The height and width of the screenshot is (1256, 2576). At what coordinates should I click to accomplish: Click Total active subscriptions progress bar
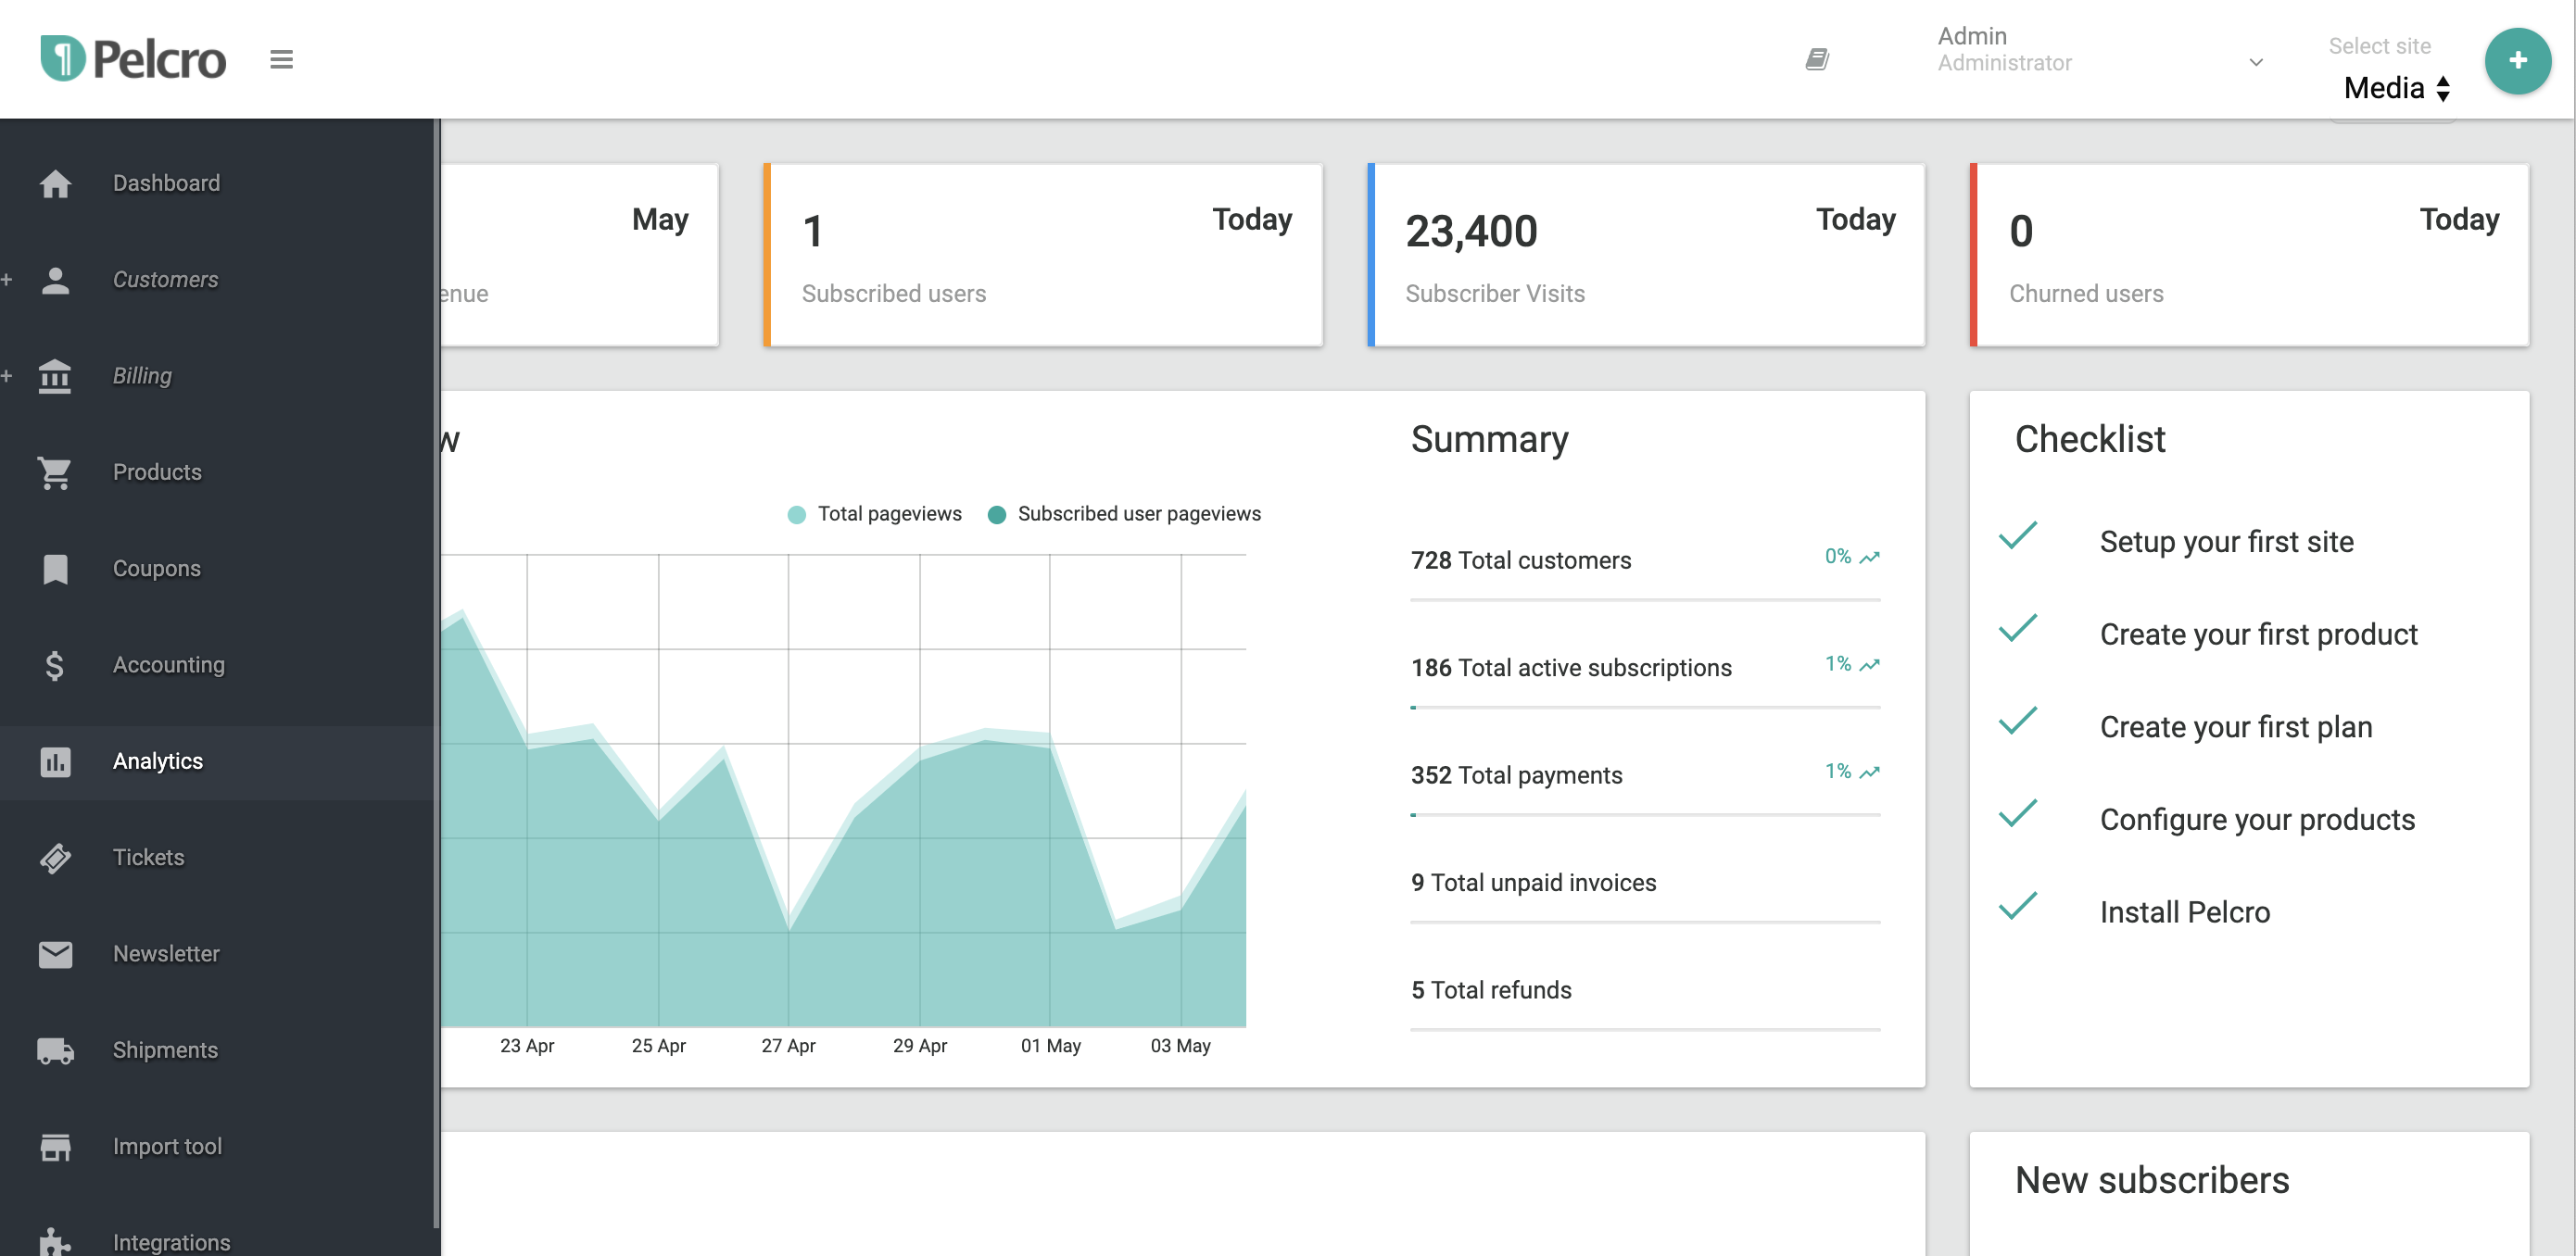(x=1644, y=708)
